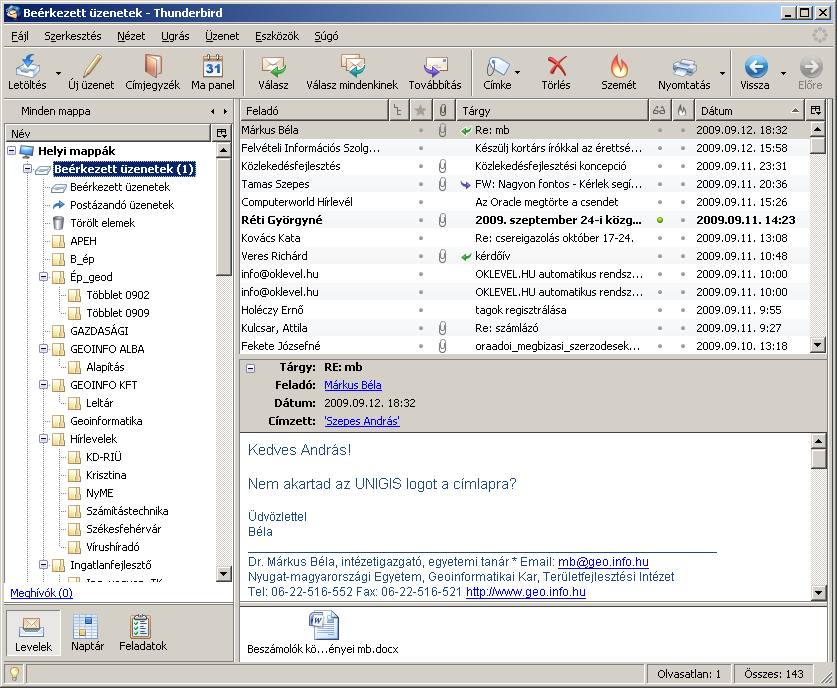
Task: Sort messages by the Dátum column header
Action: [x=749, y=110]
